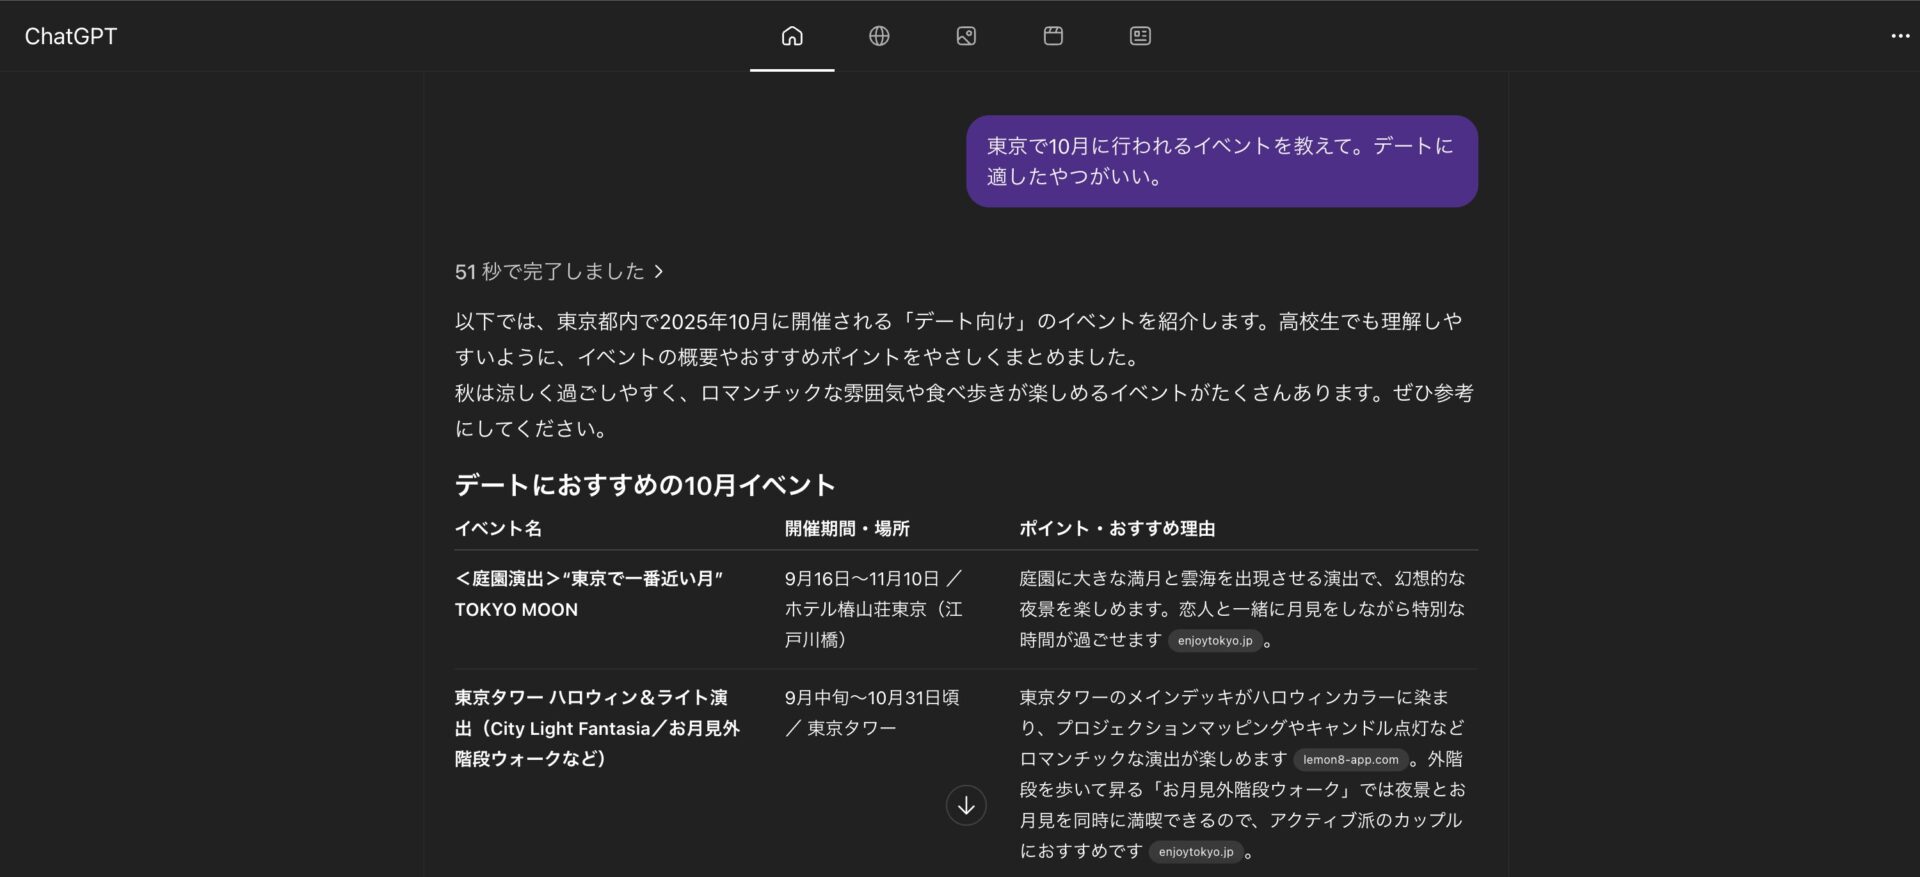
Task: Click the '開催期間・場所' column header
Action: [x=847, y=528]
